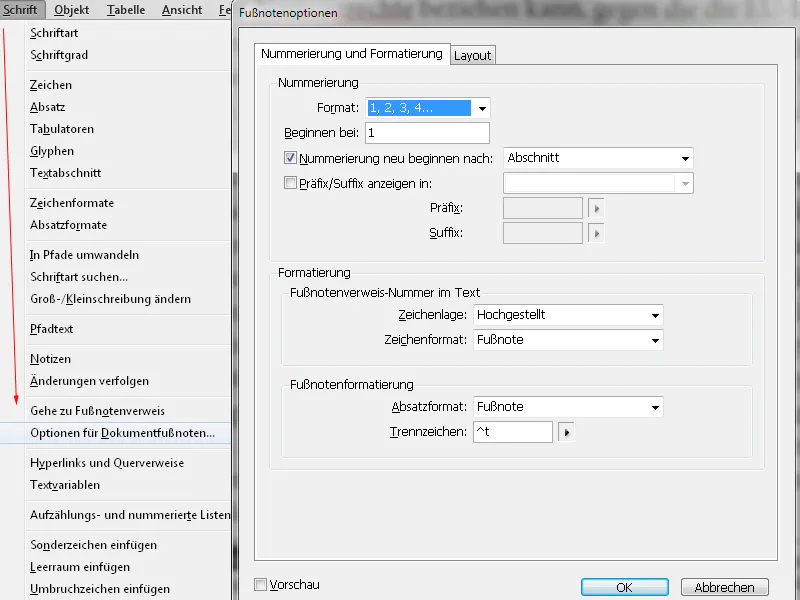Open the Trennzeichen special character menu arrow
800x600 pixels.
pos(565,431)
